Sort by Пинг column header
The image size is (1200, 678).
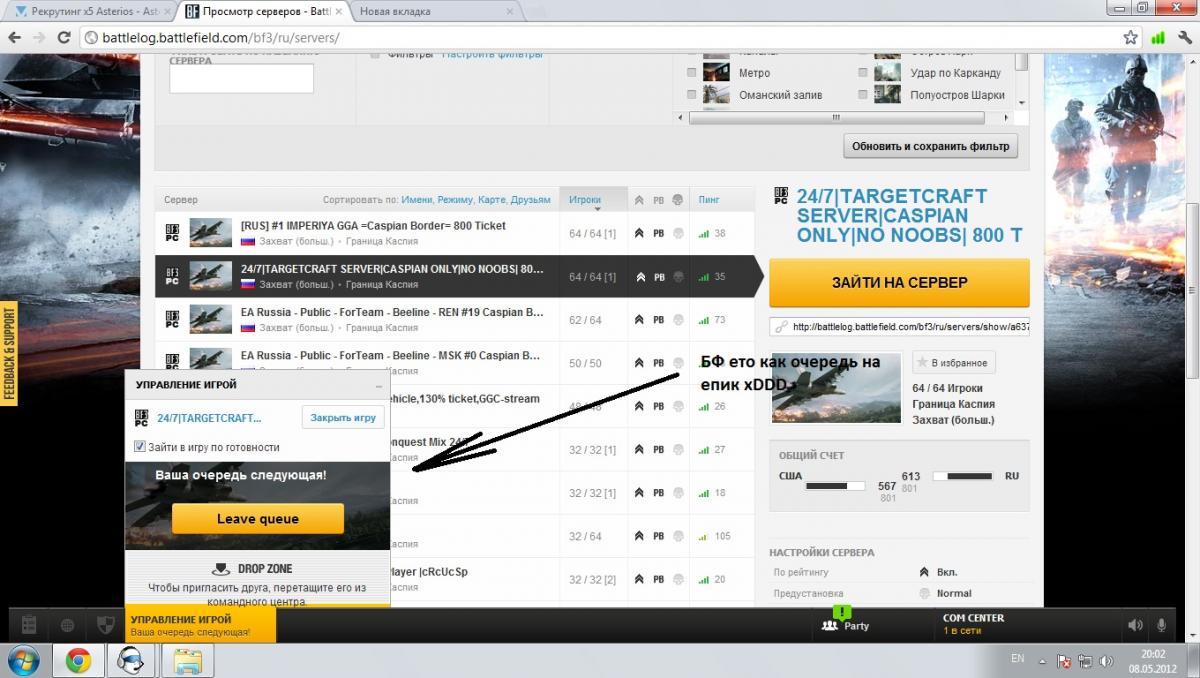pos(710,200)
